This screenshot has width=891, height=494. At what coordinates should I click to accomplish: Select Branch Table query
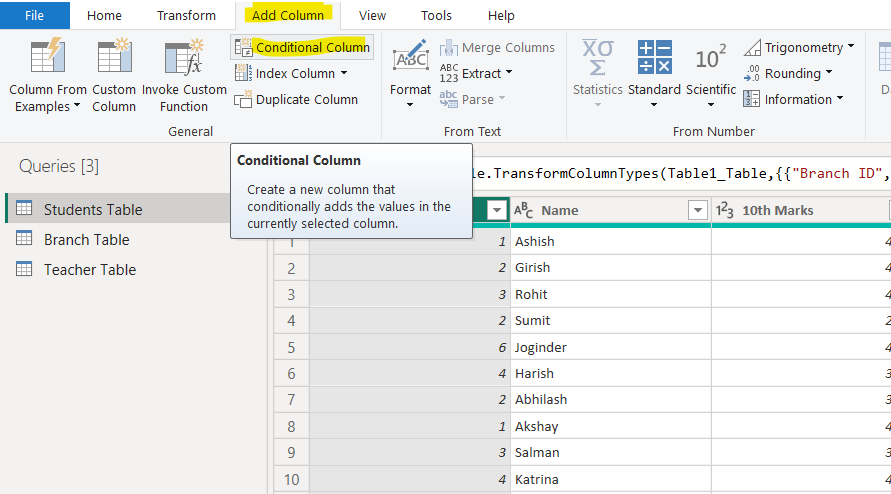pos(86,239)
